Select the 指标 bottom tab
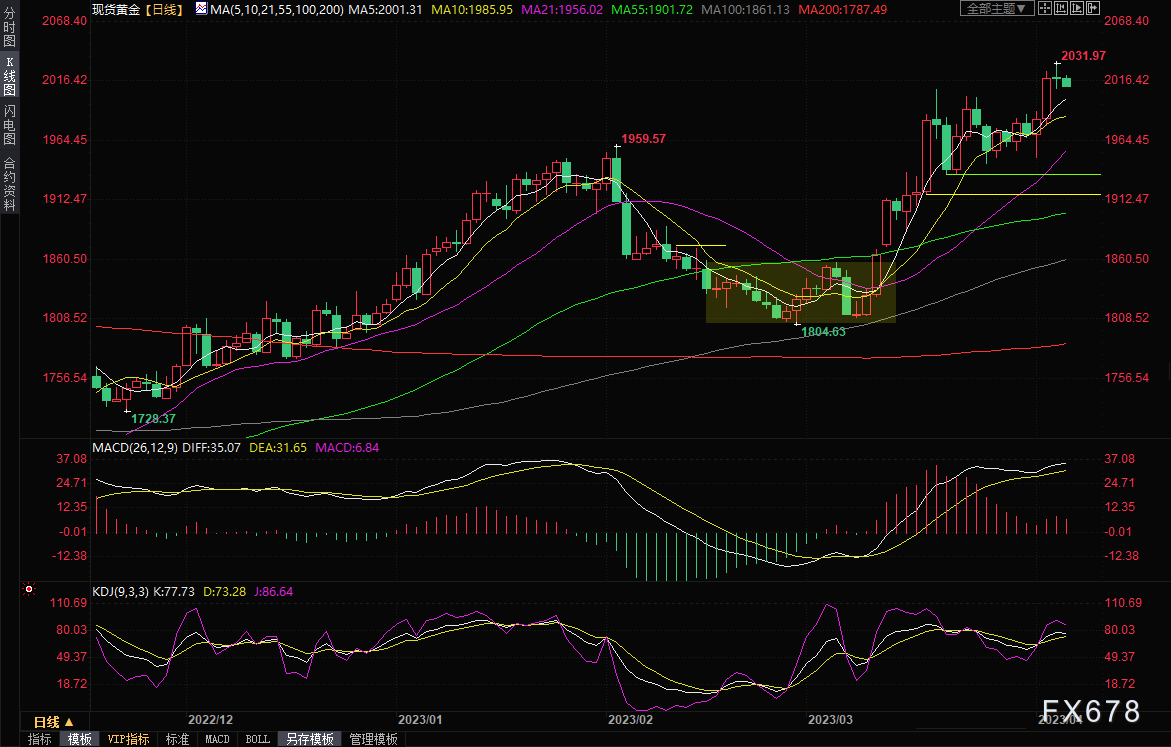1171x747 pixels. coord(40,739)
